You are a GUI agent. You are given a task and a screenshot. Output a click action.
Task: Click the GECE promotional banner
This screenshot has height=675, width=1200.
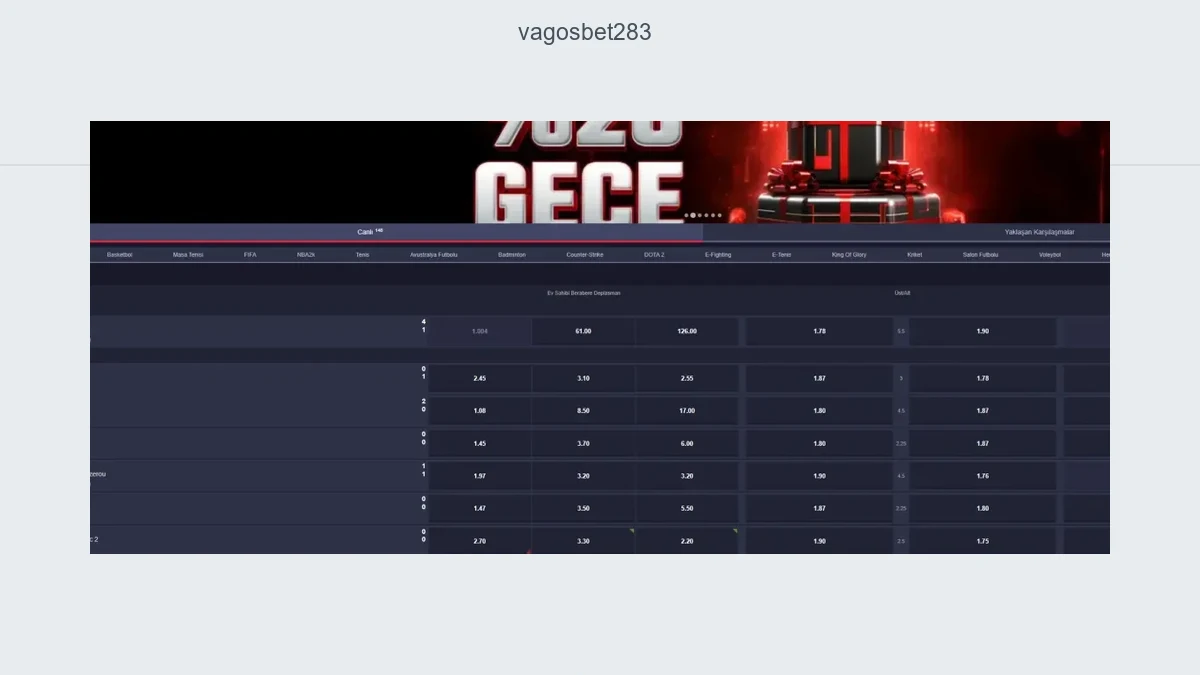[x=600, y=172]
